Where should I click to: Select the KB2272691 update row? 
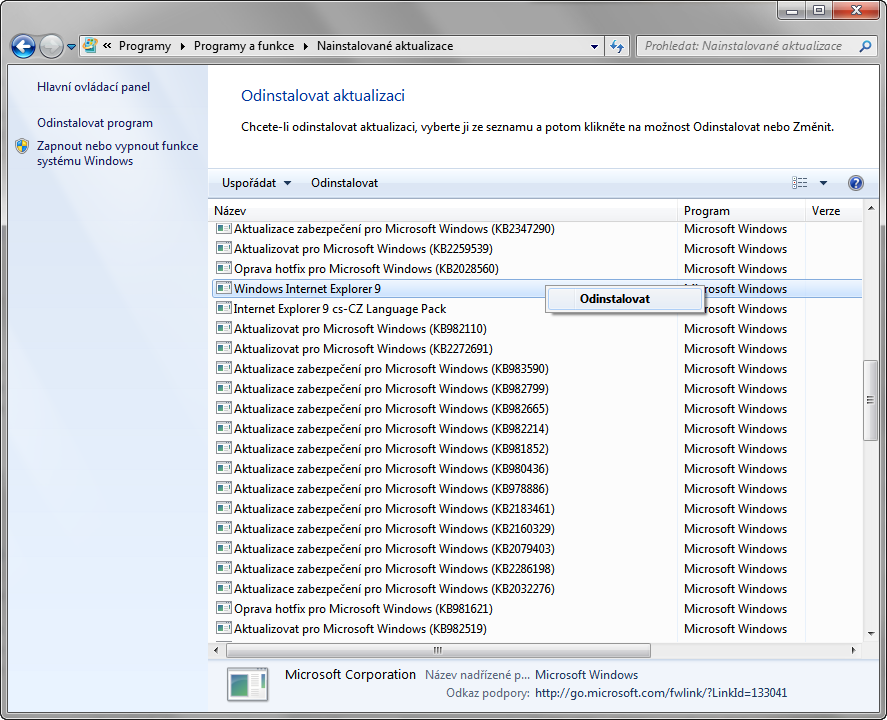537,349
